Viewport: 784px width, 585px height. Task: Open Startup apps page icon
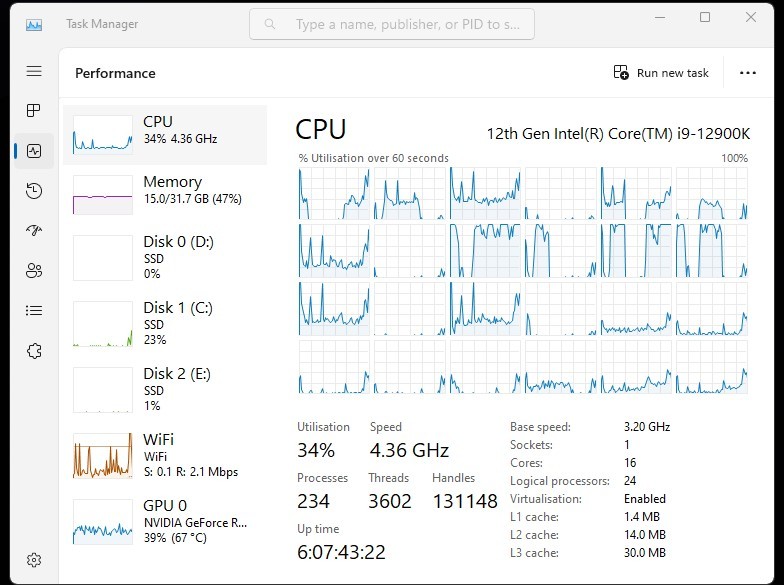(x=34, y=231)
